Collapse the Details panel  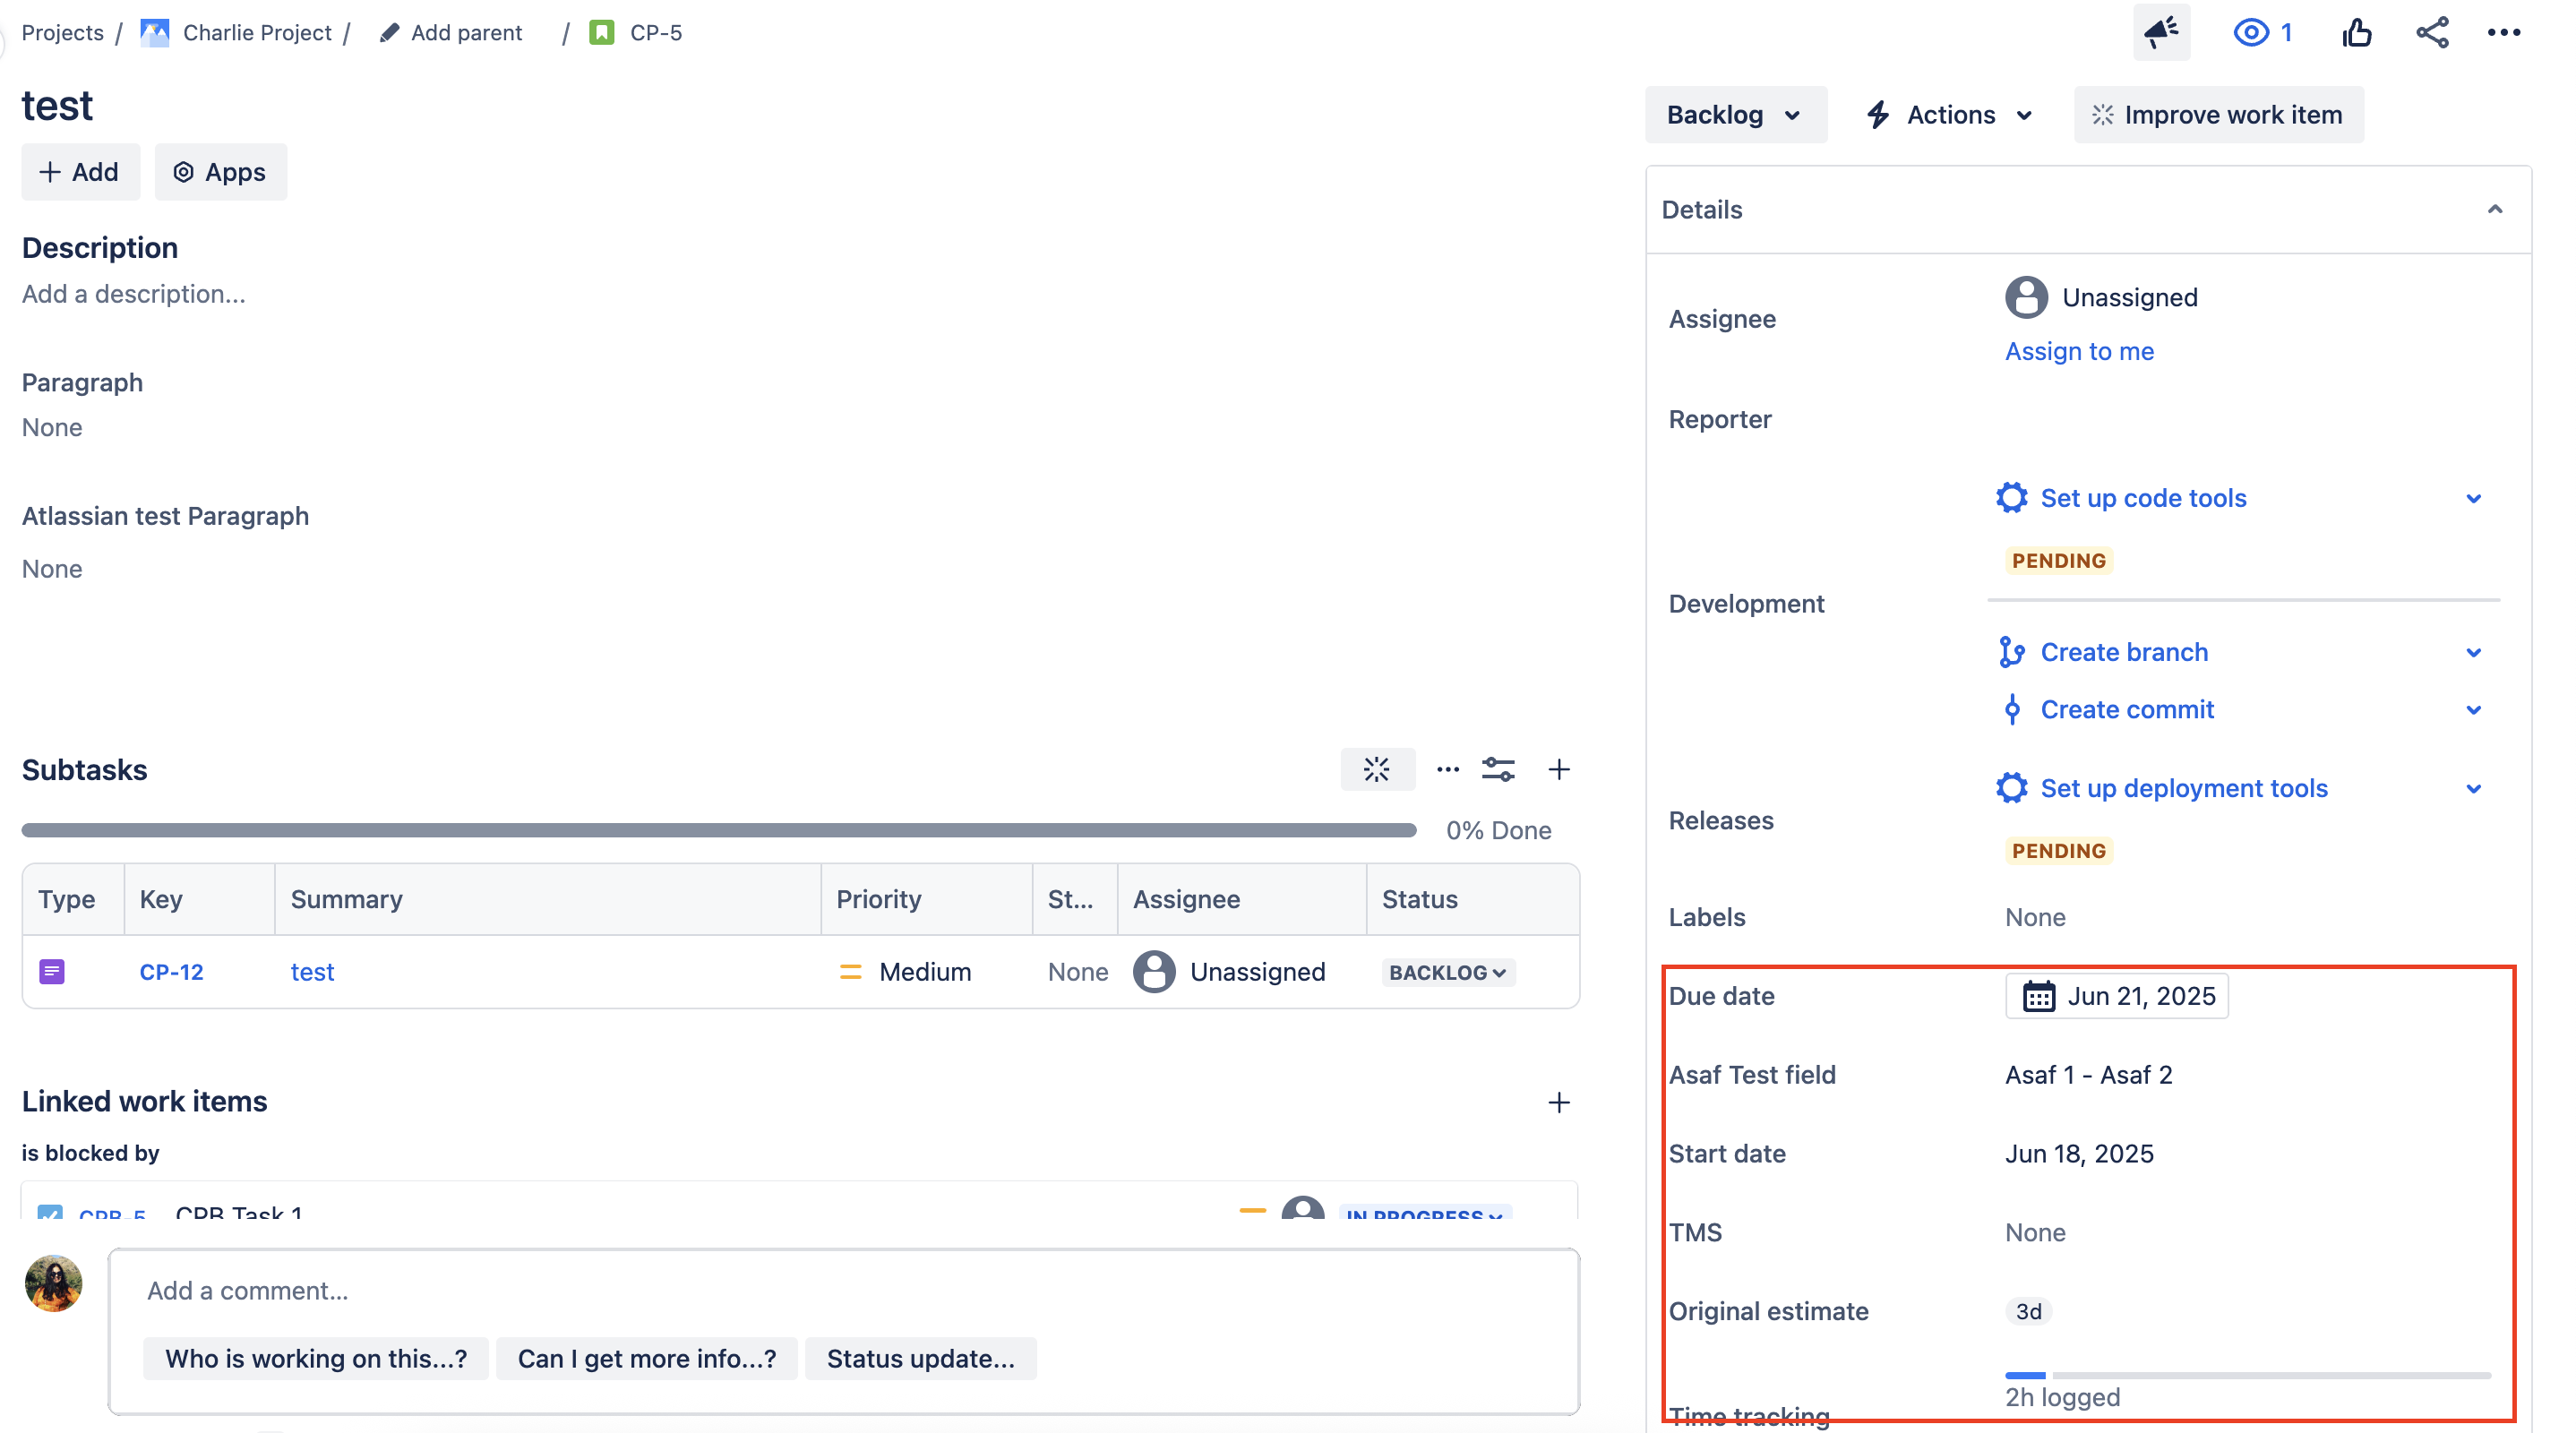tap(2494, 209)
